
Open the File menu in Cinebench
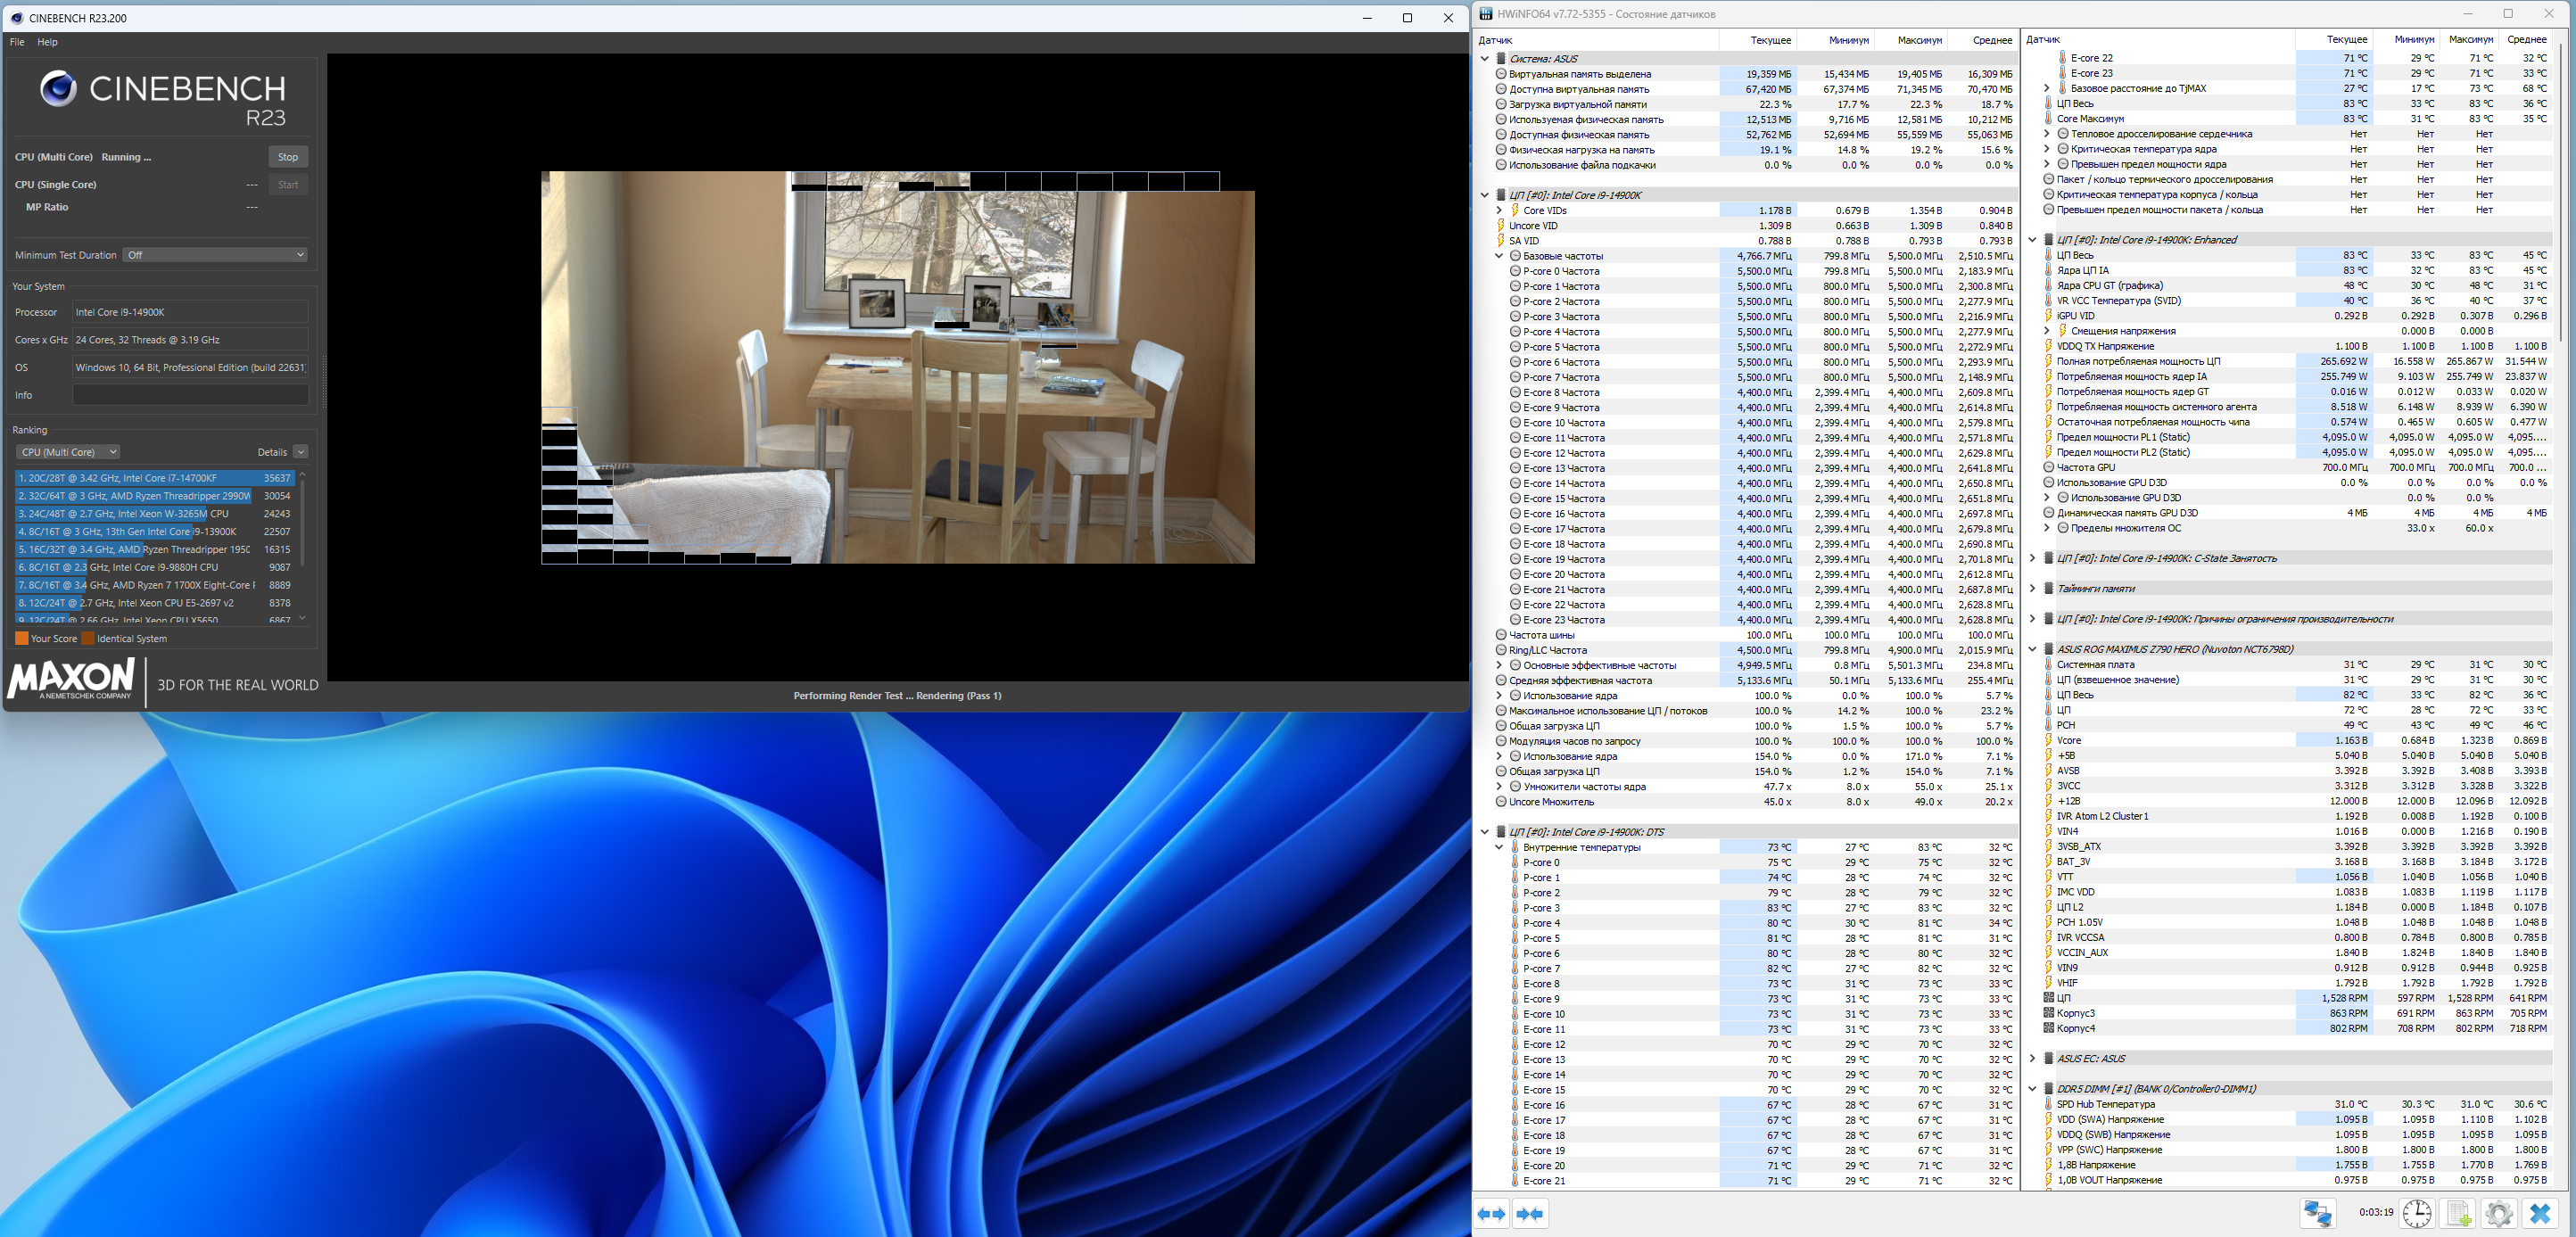[x=17, y=42]
